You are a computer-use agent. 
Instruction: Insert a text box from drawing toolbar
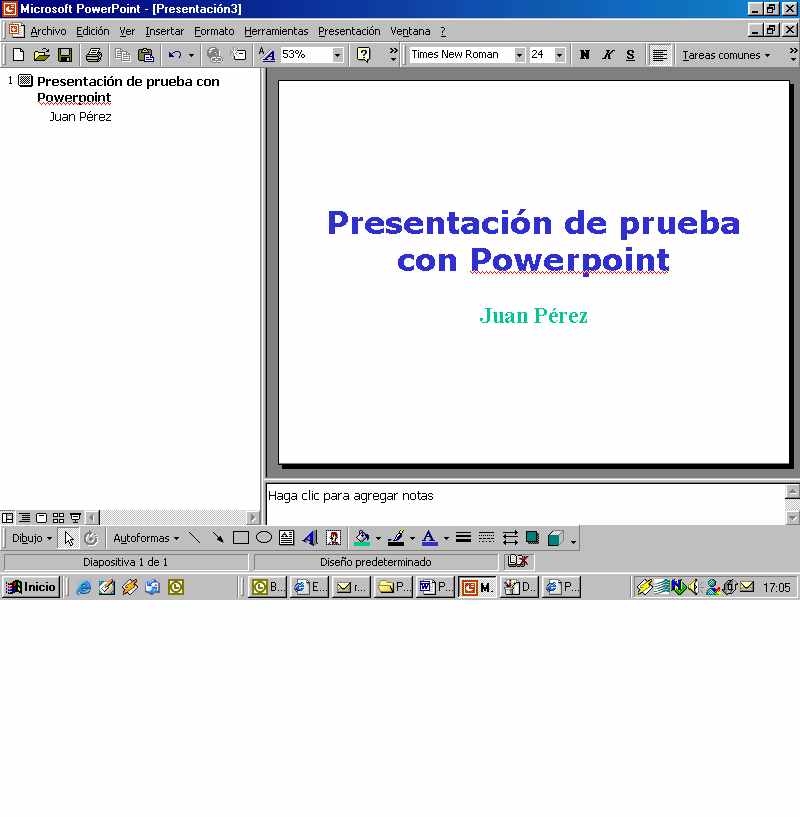coord(287,538)
